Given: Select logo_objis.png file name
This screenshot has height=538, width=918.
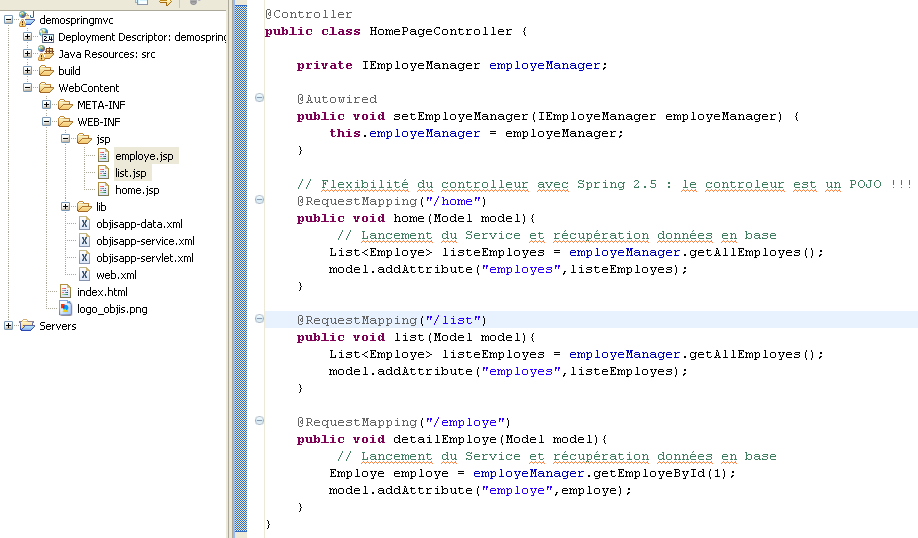Looking at the screenshot, I should tap(112, 309).
